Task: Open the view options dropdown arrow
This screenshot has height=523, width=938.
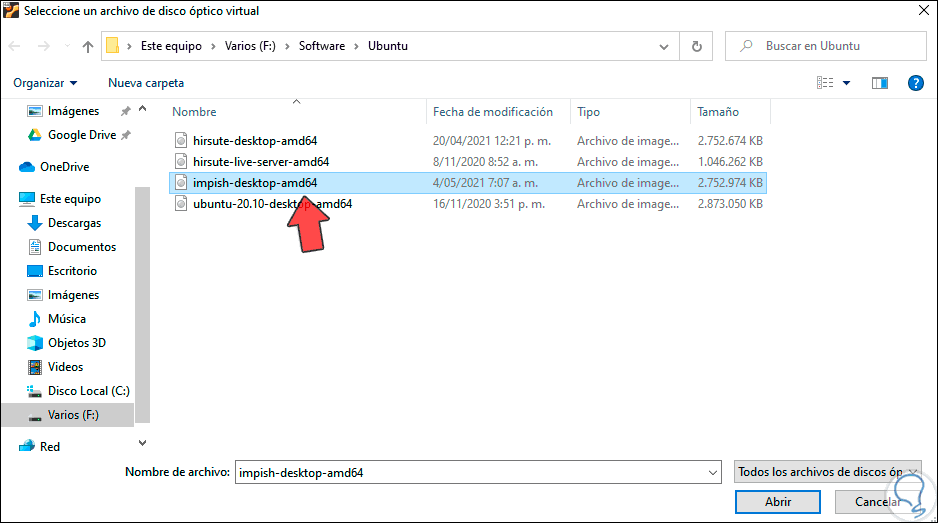Action: point(846,83)
